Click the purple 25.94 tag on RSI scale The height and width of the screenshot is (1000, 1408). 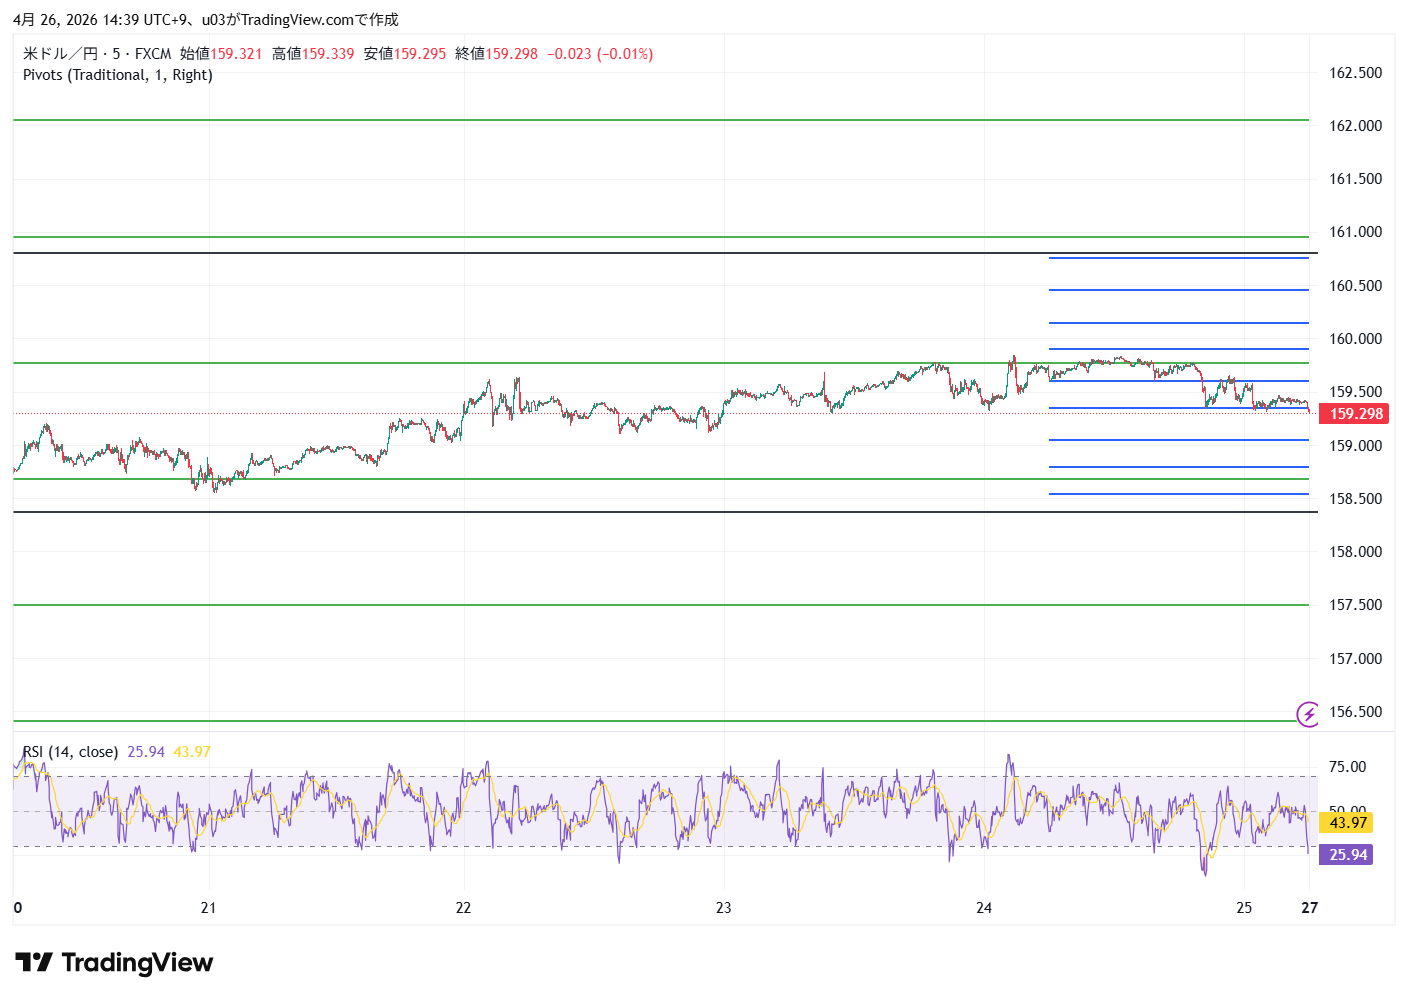pyautogui.click(x=1347, y=855)
